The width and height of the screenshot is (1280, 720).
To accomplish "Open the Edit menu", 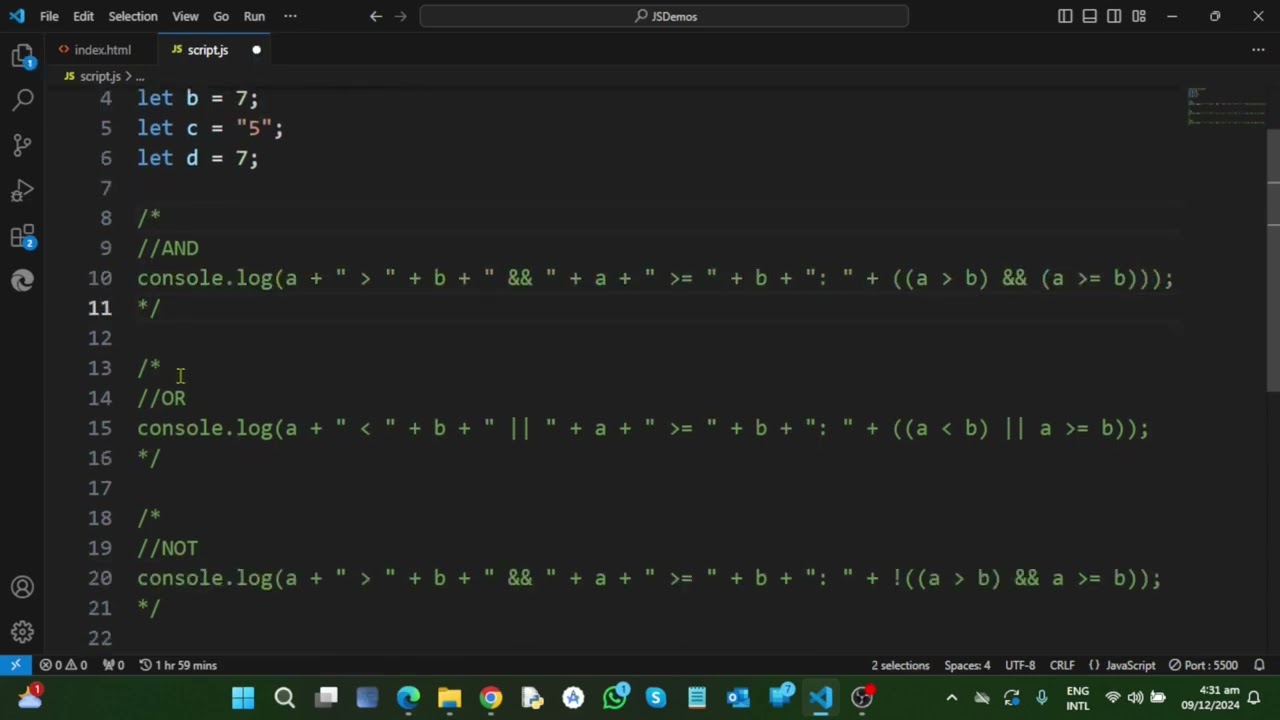I will pyautogui.click(x=84, y=16).
